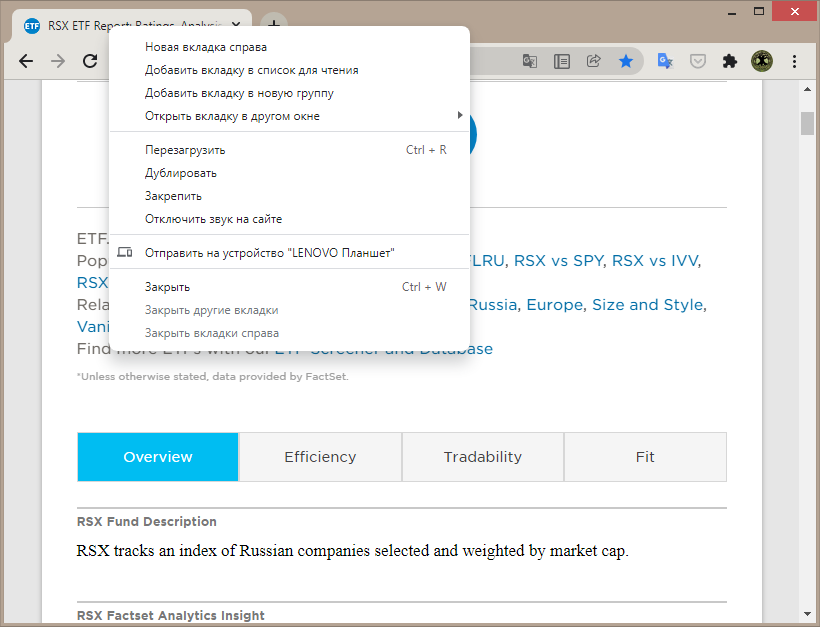Minimize the browser window

pyautogui.click(x=732, y=12)
